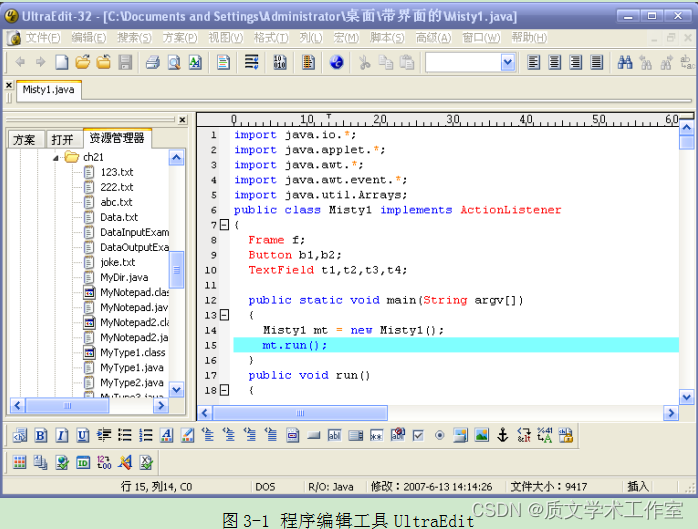Click the Bold B icon
Screen dimensions: 698x529
pos(41,435)
